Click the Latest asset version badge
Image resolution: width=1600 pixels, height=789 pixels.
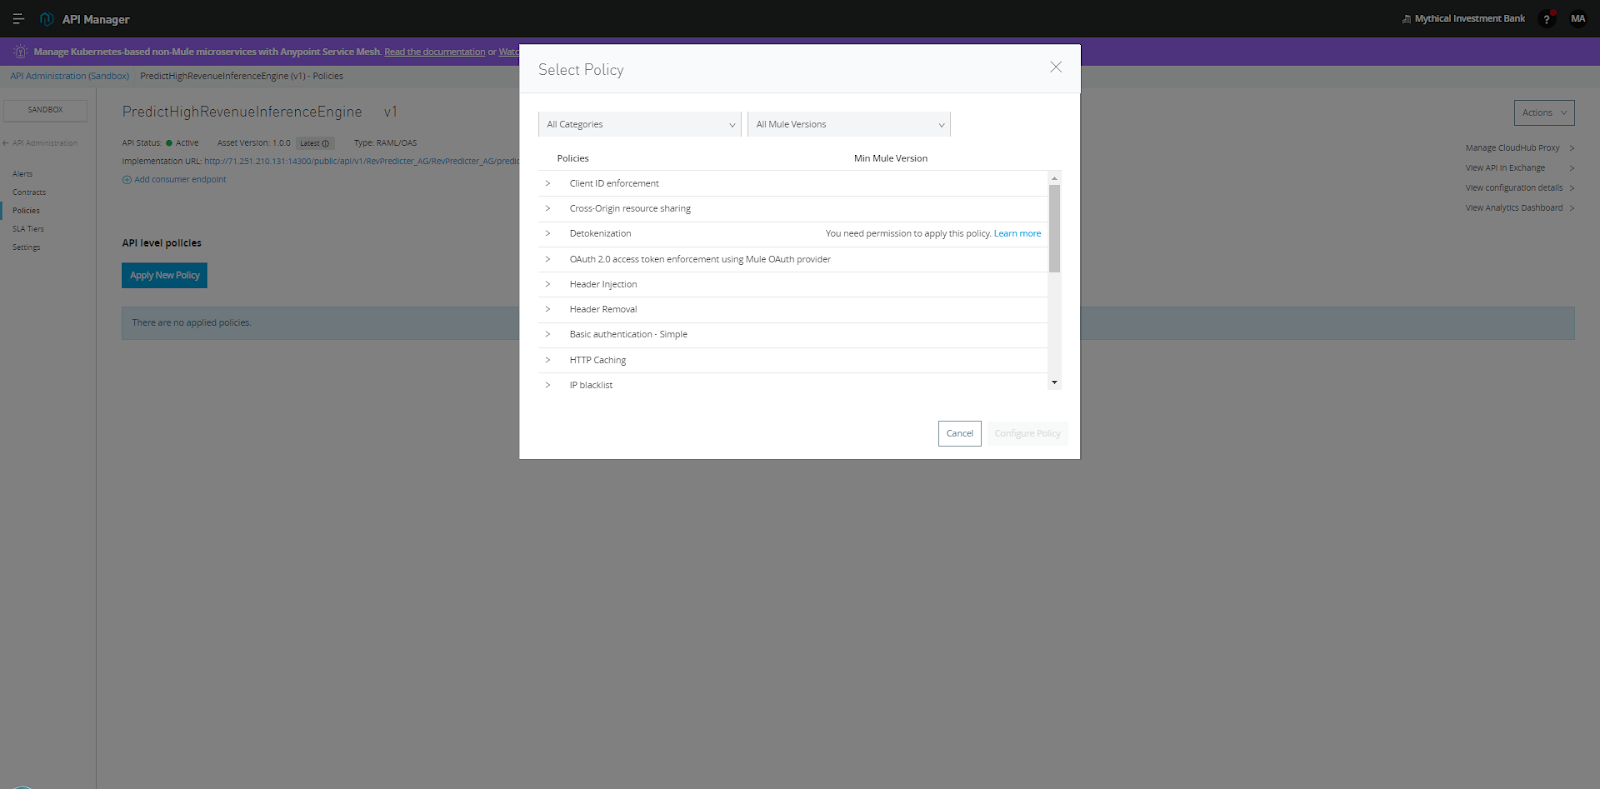[315, 143]
